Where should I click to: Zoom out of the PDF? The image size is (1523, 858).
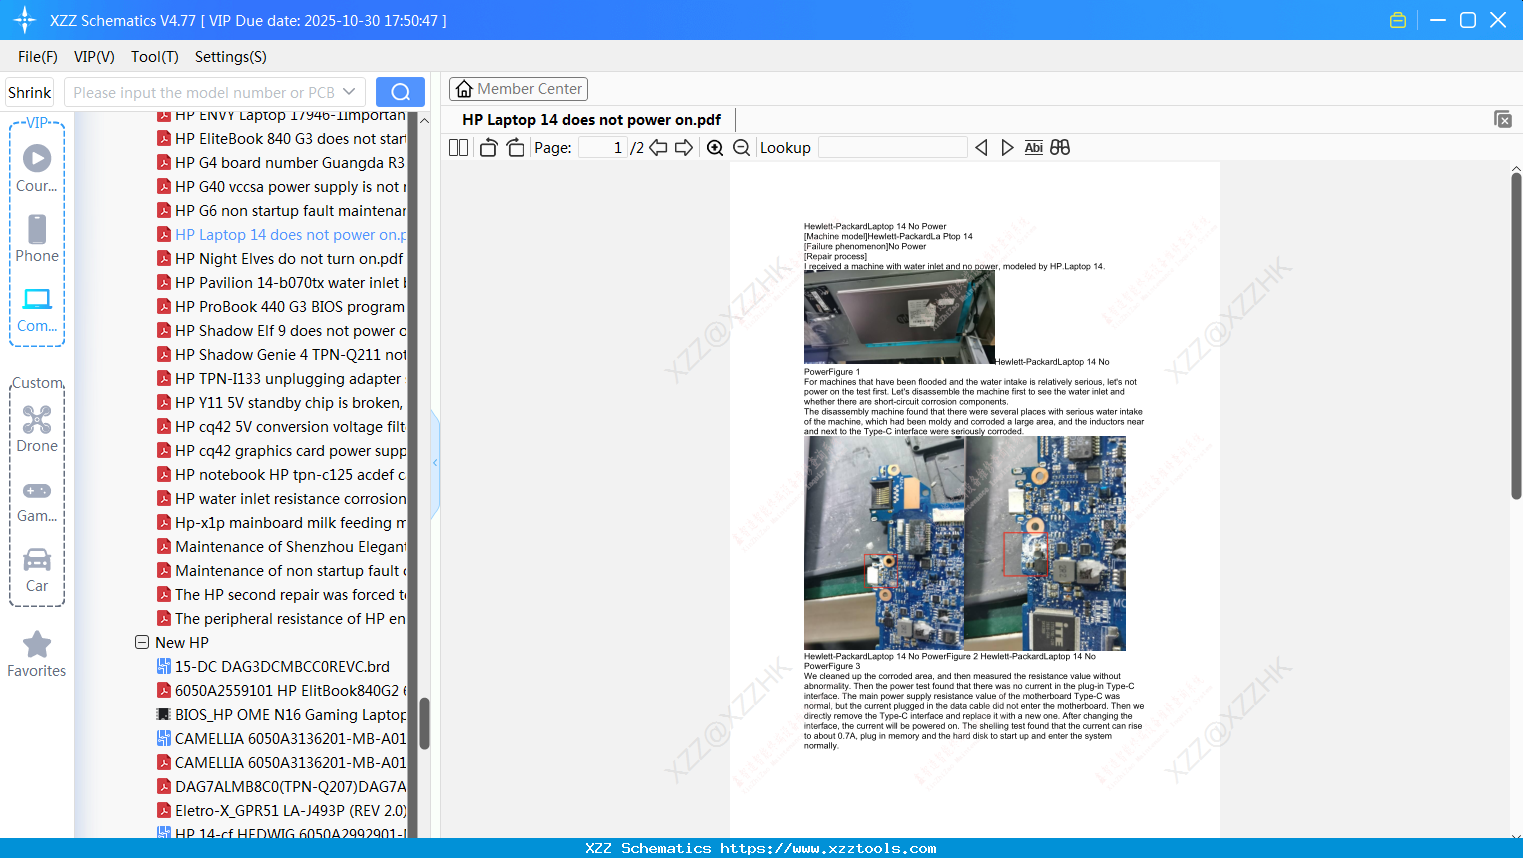(x=741, y=148)
